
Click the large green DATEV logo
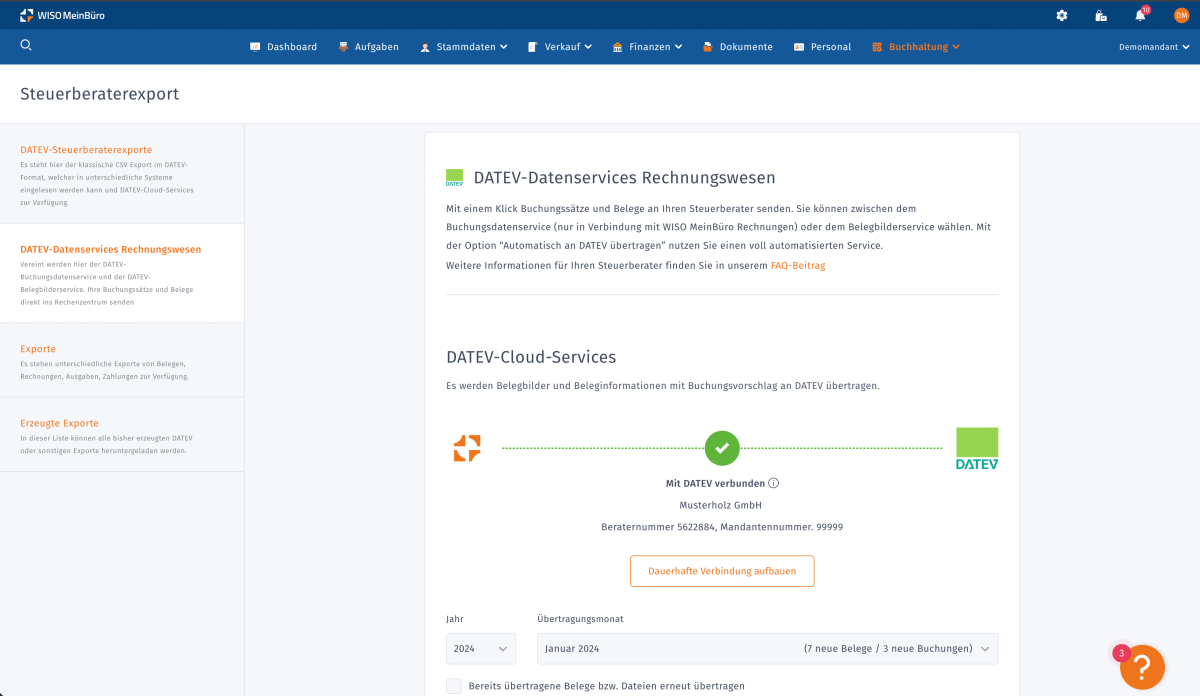pos(977,448)
